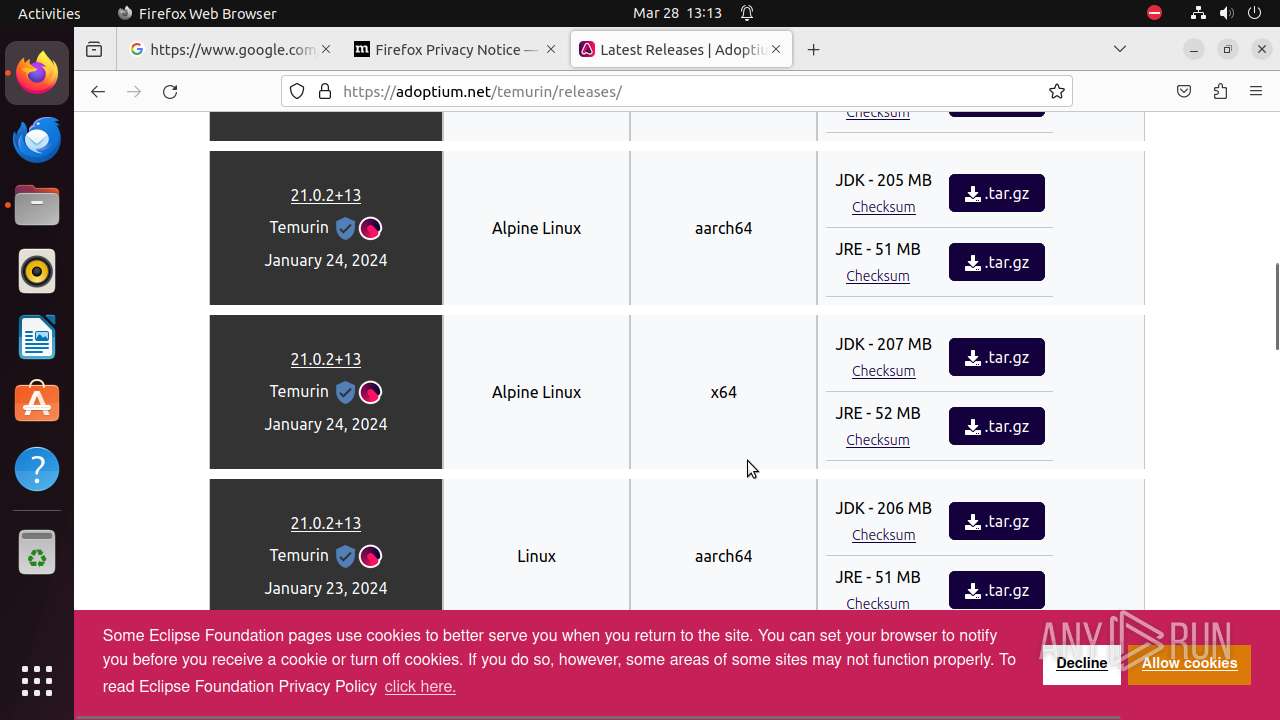Bookmark this page with the star
This screenshot has height=720, width=1280.
[x=1057, y=91]
